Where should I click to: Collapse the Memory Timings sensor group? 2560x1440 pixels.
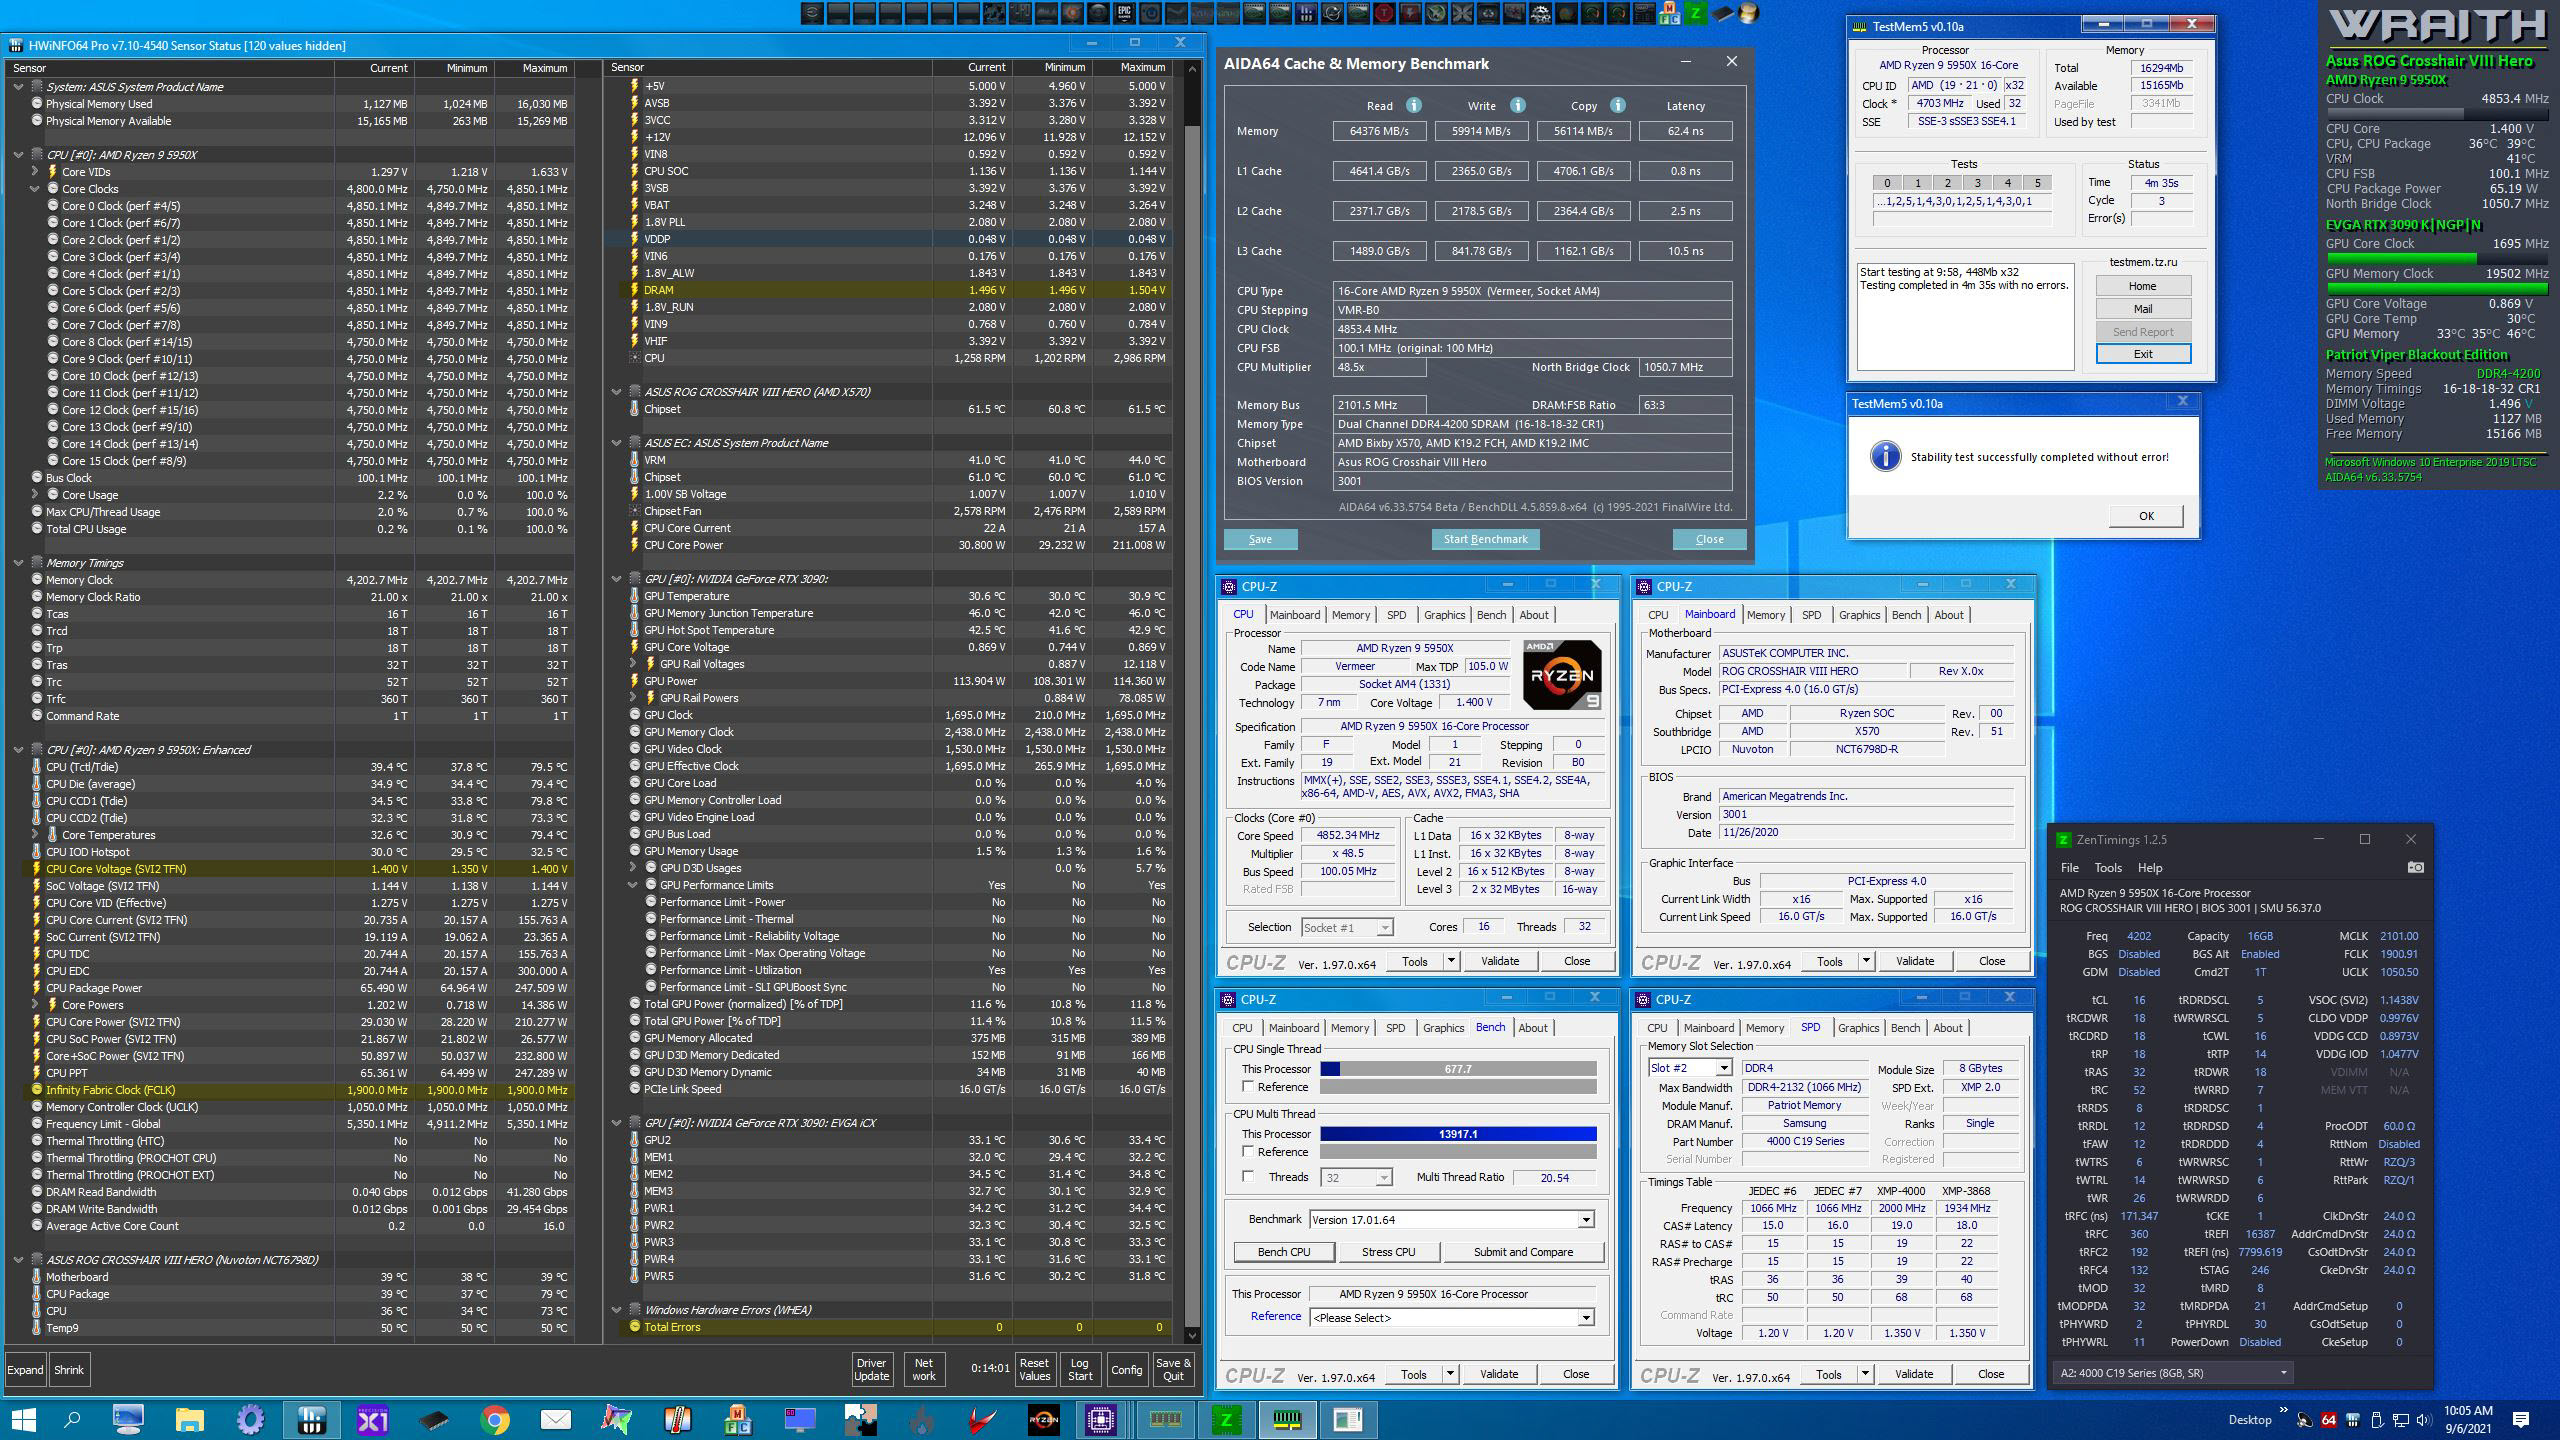coord(18,563)
